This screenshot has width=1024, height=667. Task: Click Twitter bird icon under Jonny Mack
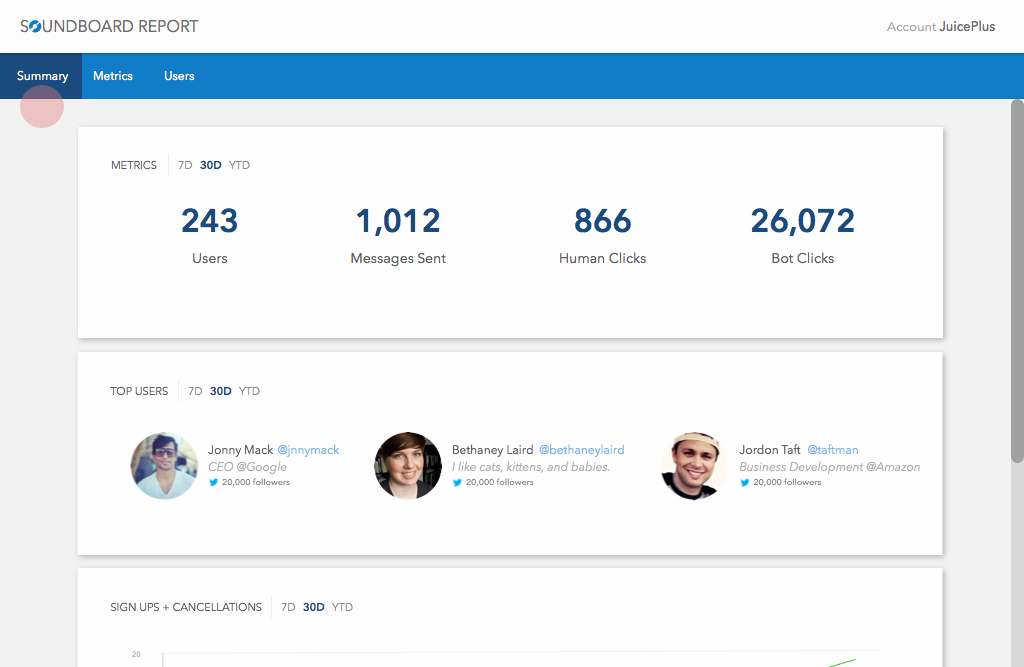pos(213,483)
